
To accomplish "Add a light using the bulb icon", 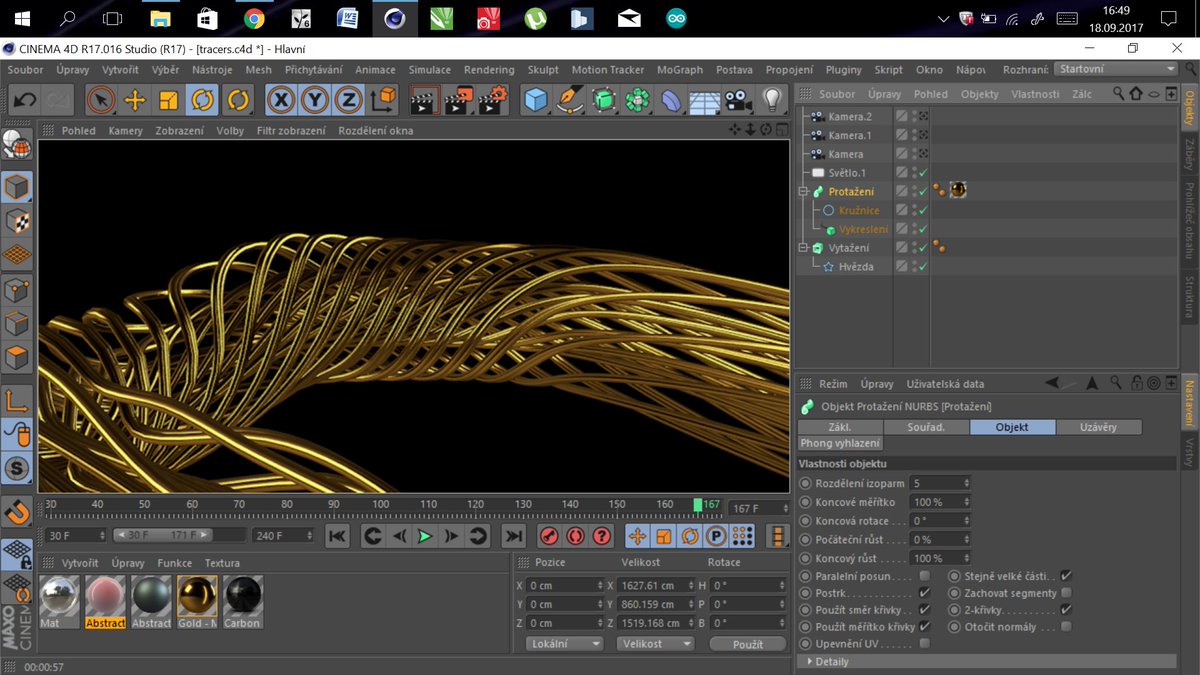I will pyautogui.click(x=771, y=100).
